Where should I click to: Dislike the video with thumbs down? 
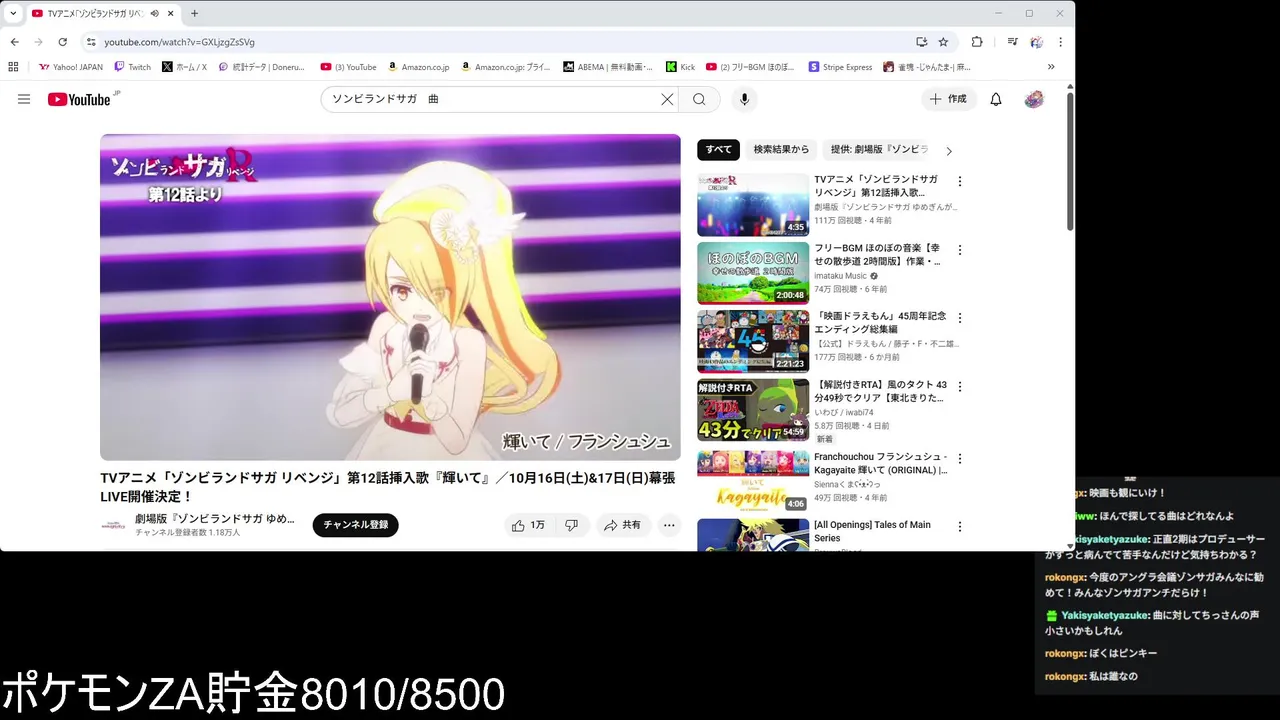click(x=571, y=525)
